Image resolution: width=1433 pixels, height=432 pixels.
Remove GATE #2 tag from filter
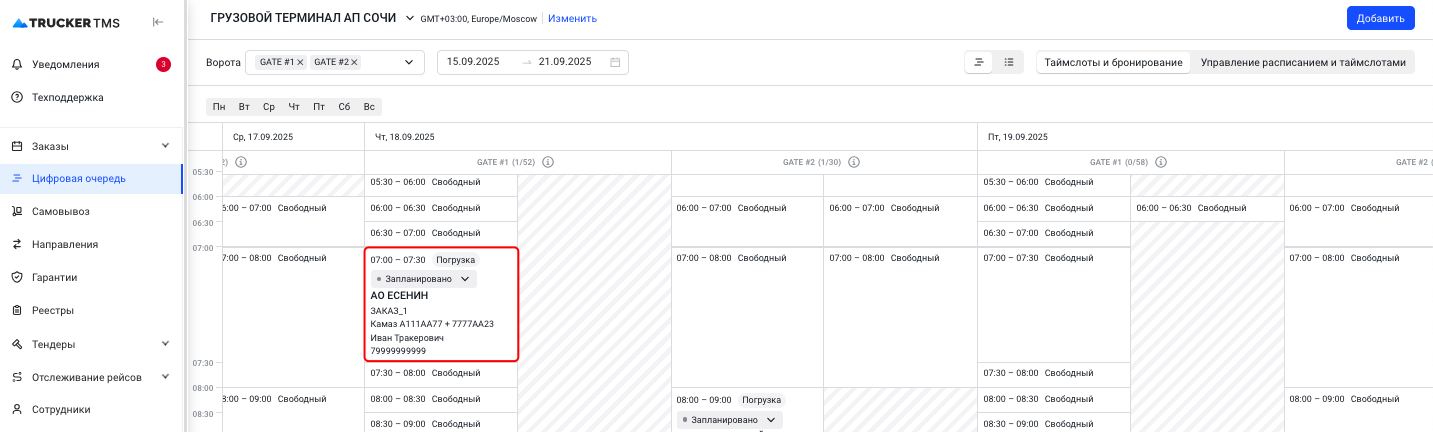[354, 62]
